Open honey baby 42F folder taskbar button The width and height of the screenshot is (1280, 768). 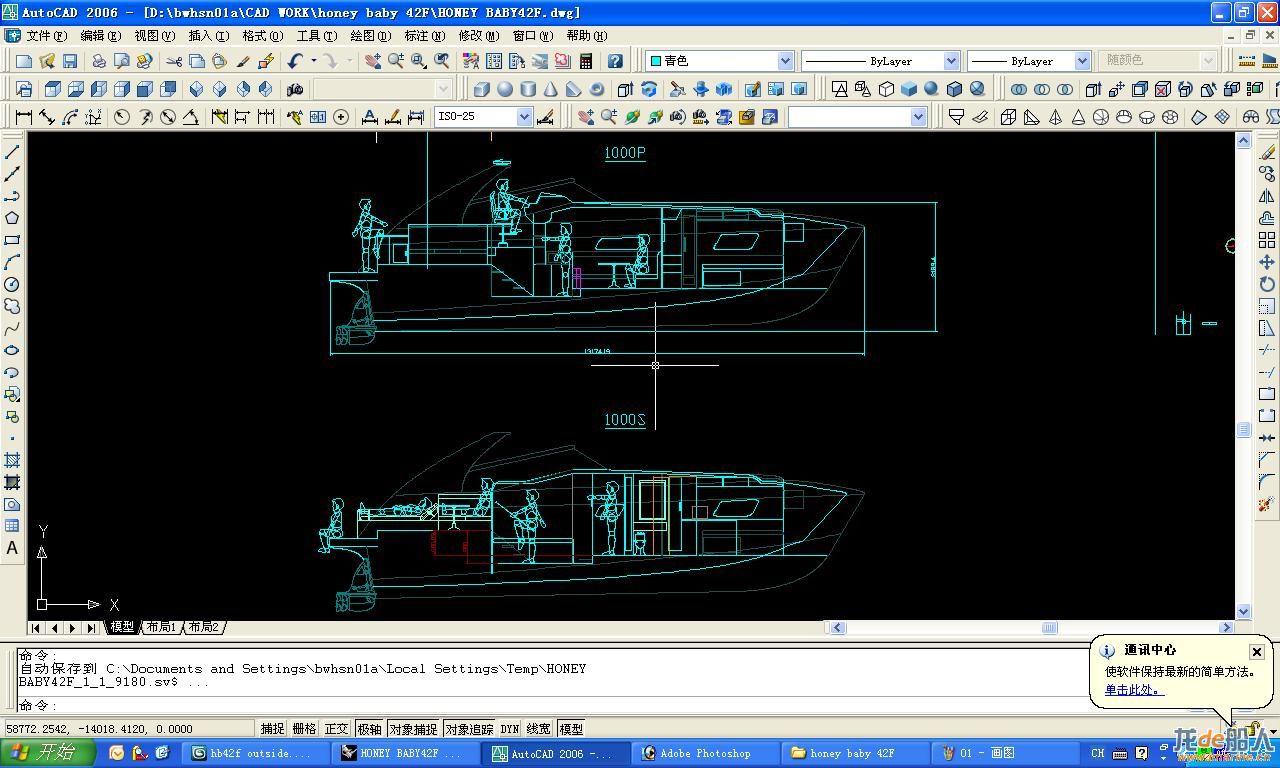point(856,753)
